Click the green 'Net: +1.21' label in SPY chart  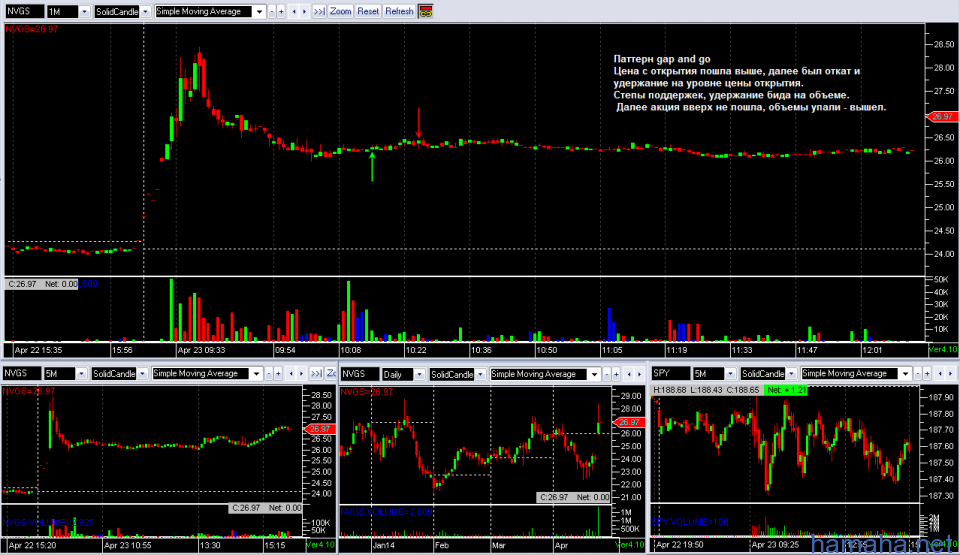(786, 390)
